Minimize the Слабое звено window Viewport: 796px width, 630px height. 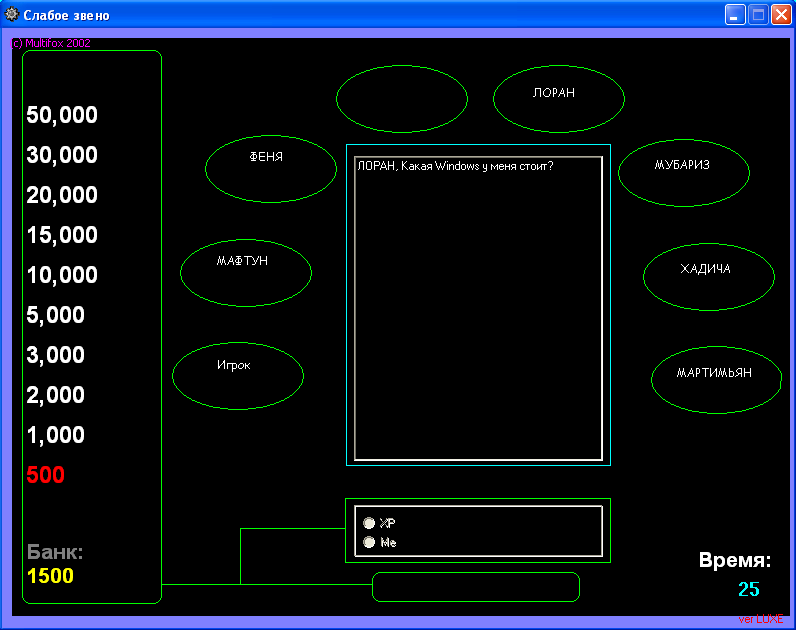[x=734, y=15]
